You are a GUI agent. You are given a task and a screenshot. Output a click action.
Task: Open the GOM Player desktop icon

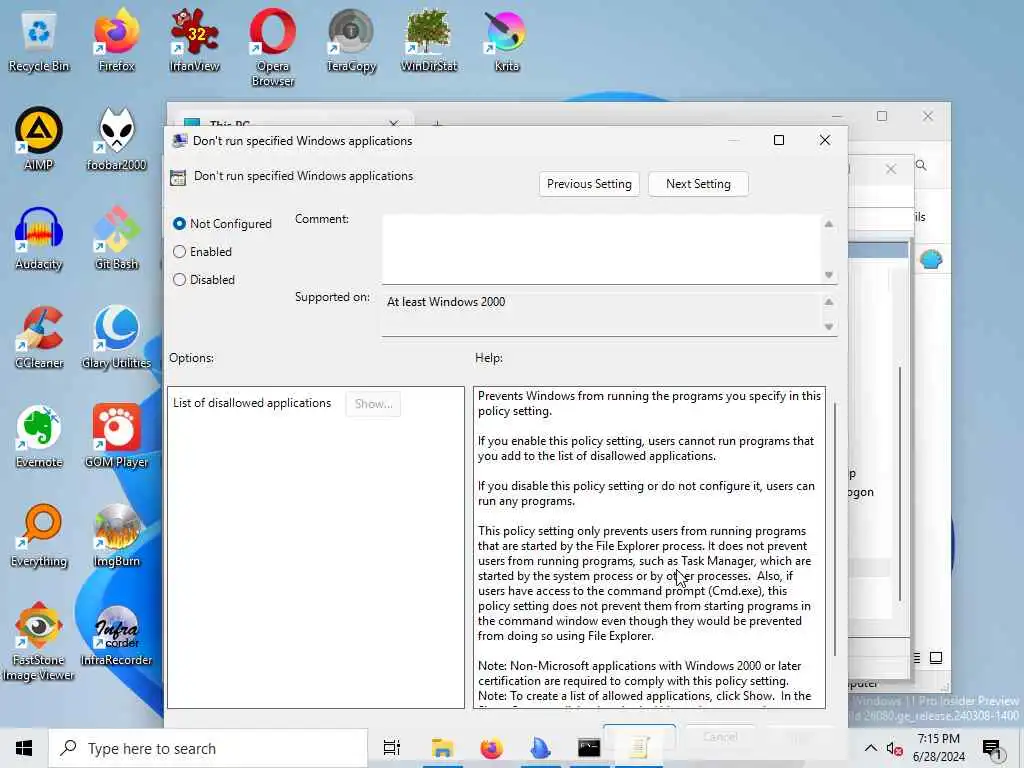116,438
